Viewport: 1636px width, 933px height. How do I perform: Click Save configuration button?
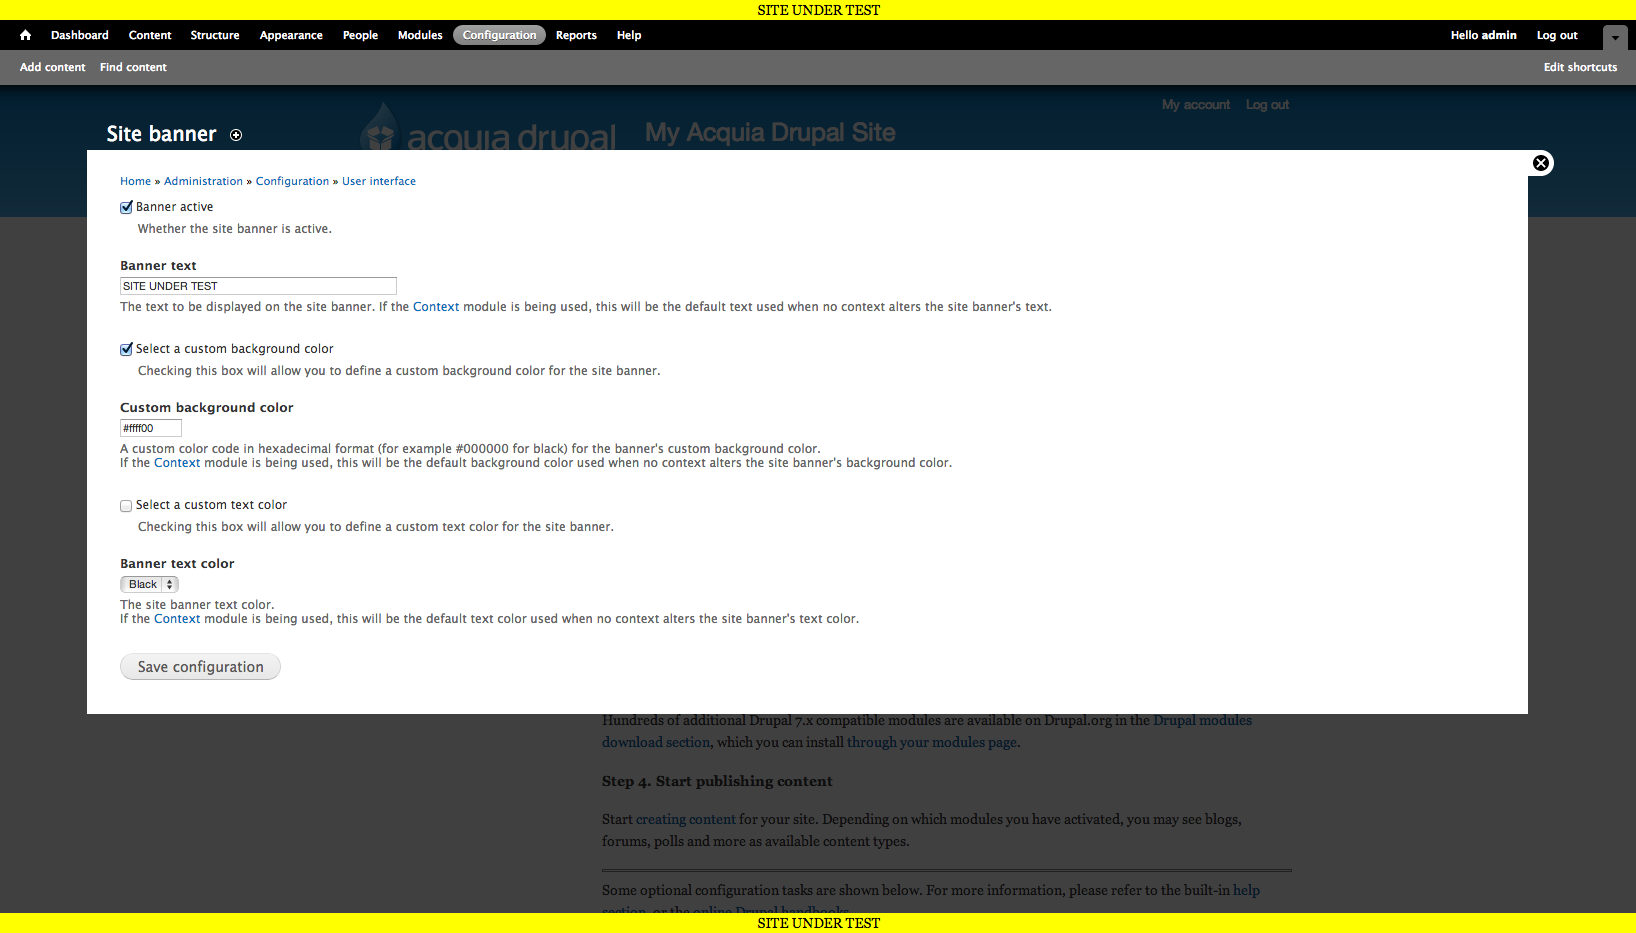point(200,667)
